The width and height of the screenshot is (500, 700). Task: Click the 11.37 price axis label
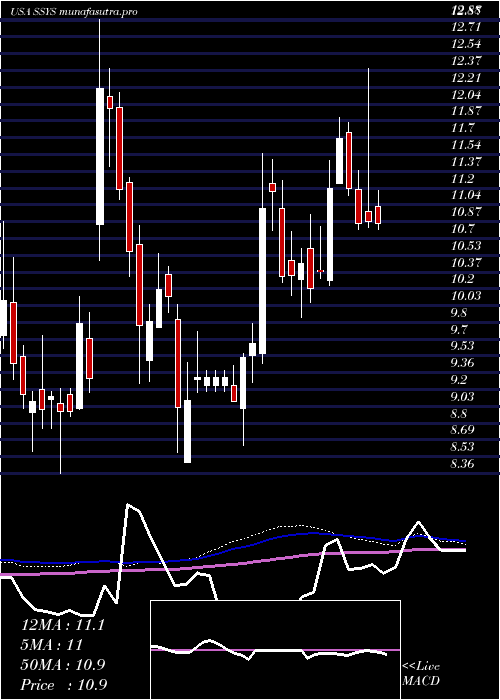tap(466, 162)
